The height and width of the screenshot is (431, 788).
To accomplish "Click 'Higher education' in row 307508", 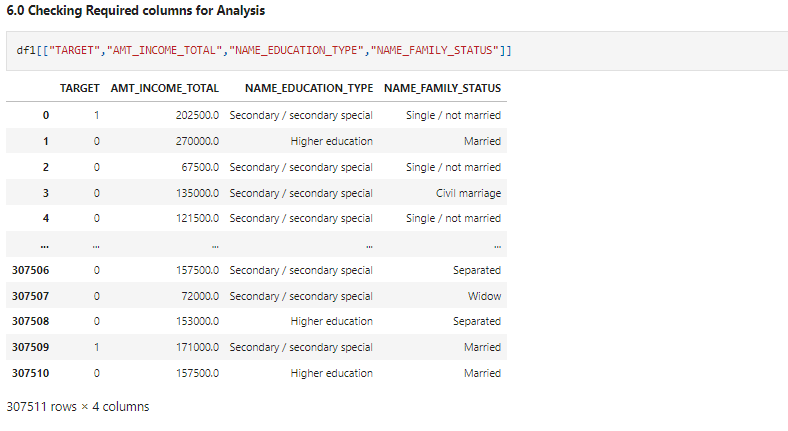I will [332, 321].
